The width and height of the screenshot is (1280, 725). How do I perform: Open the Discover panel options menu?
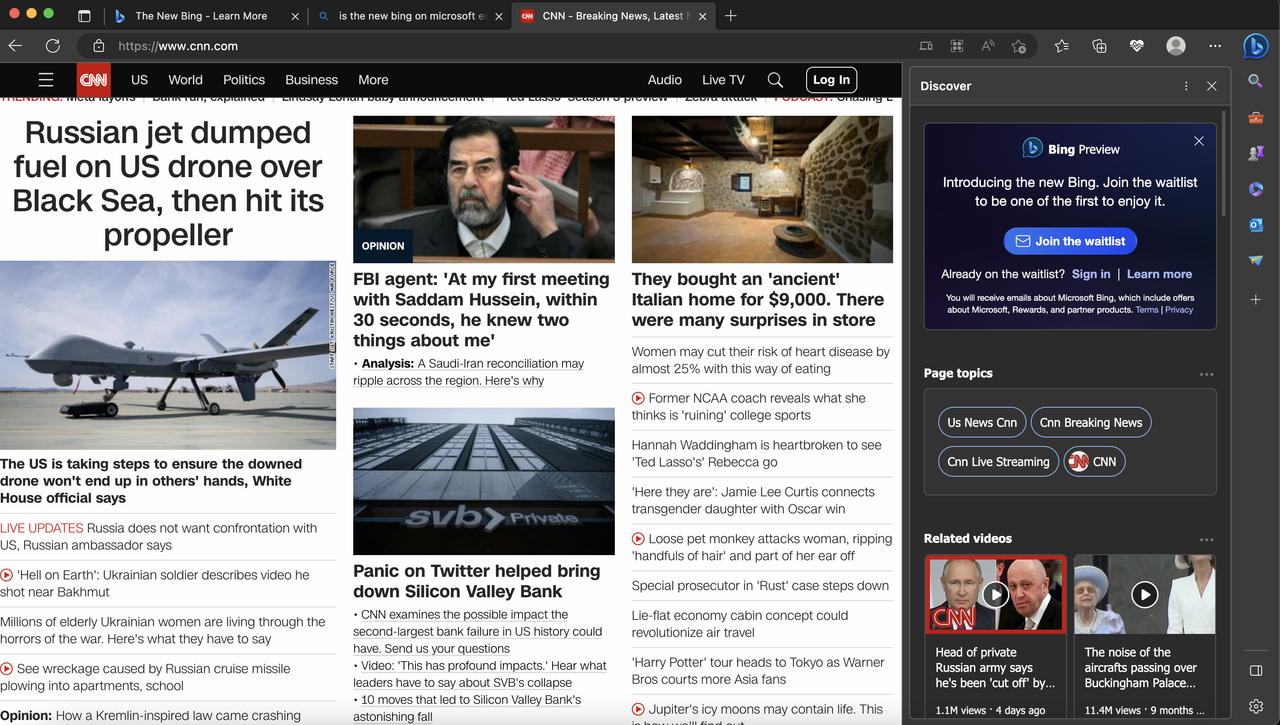click(1185, 86)
